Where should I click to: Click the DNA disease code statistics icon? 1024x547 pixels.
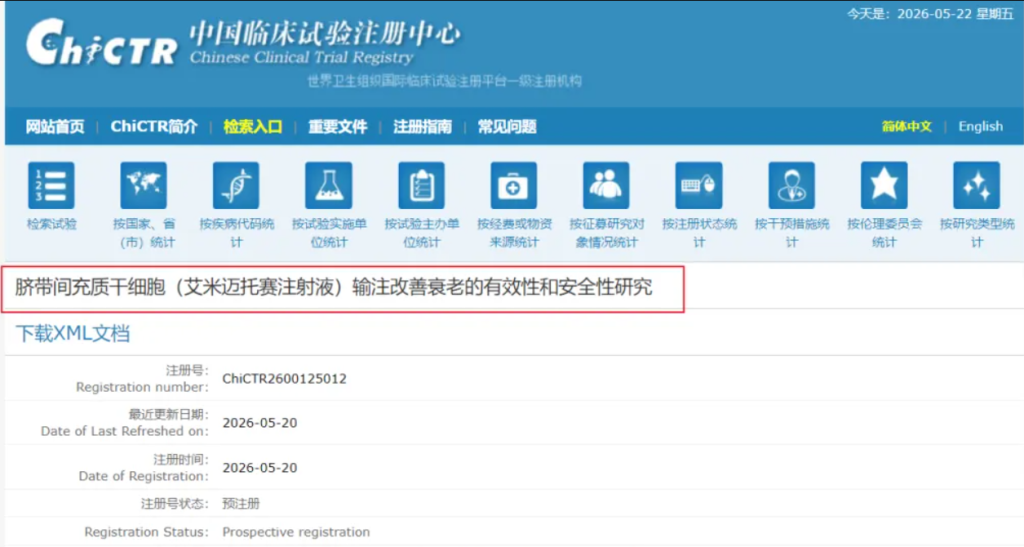[x=236, y=185]
